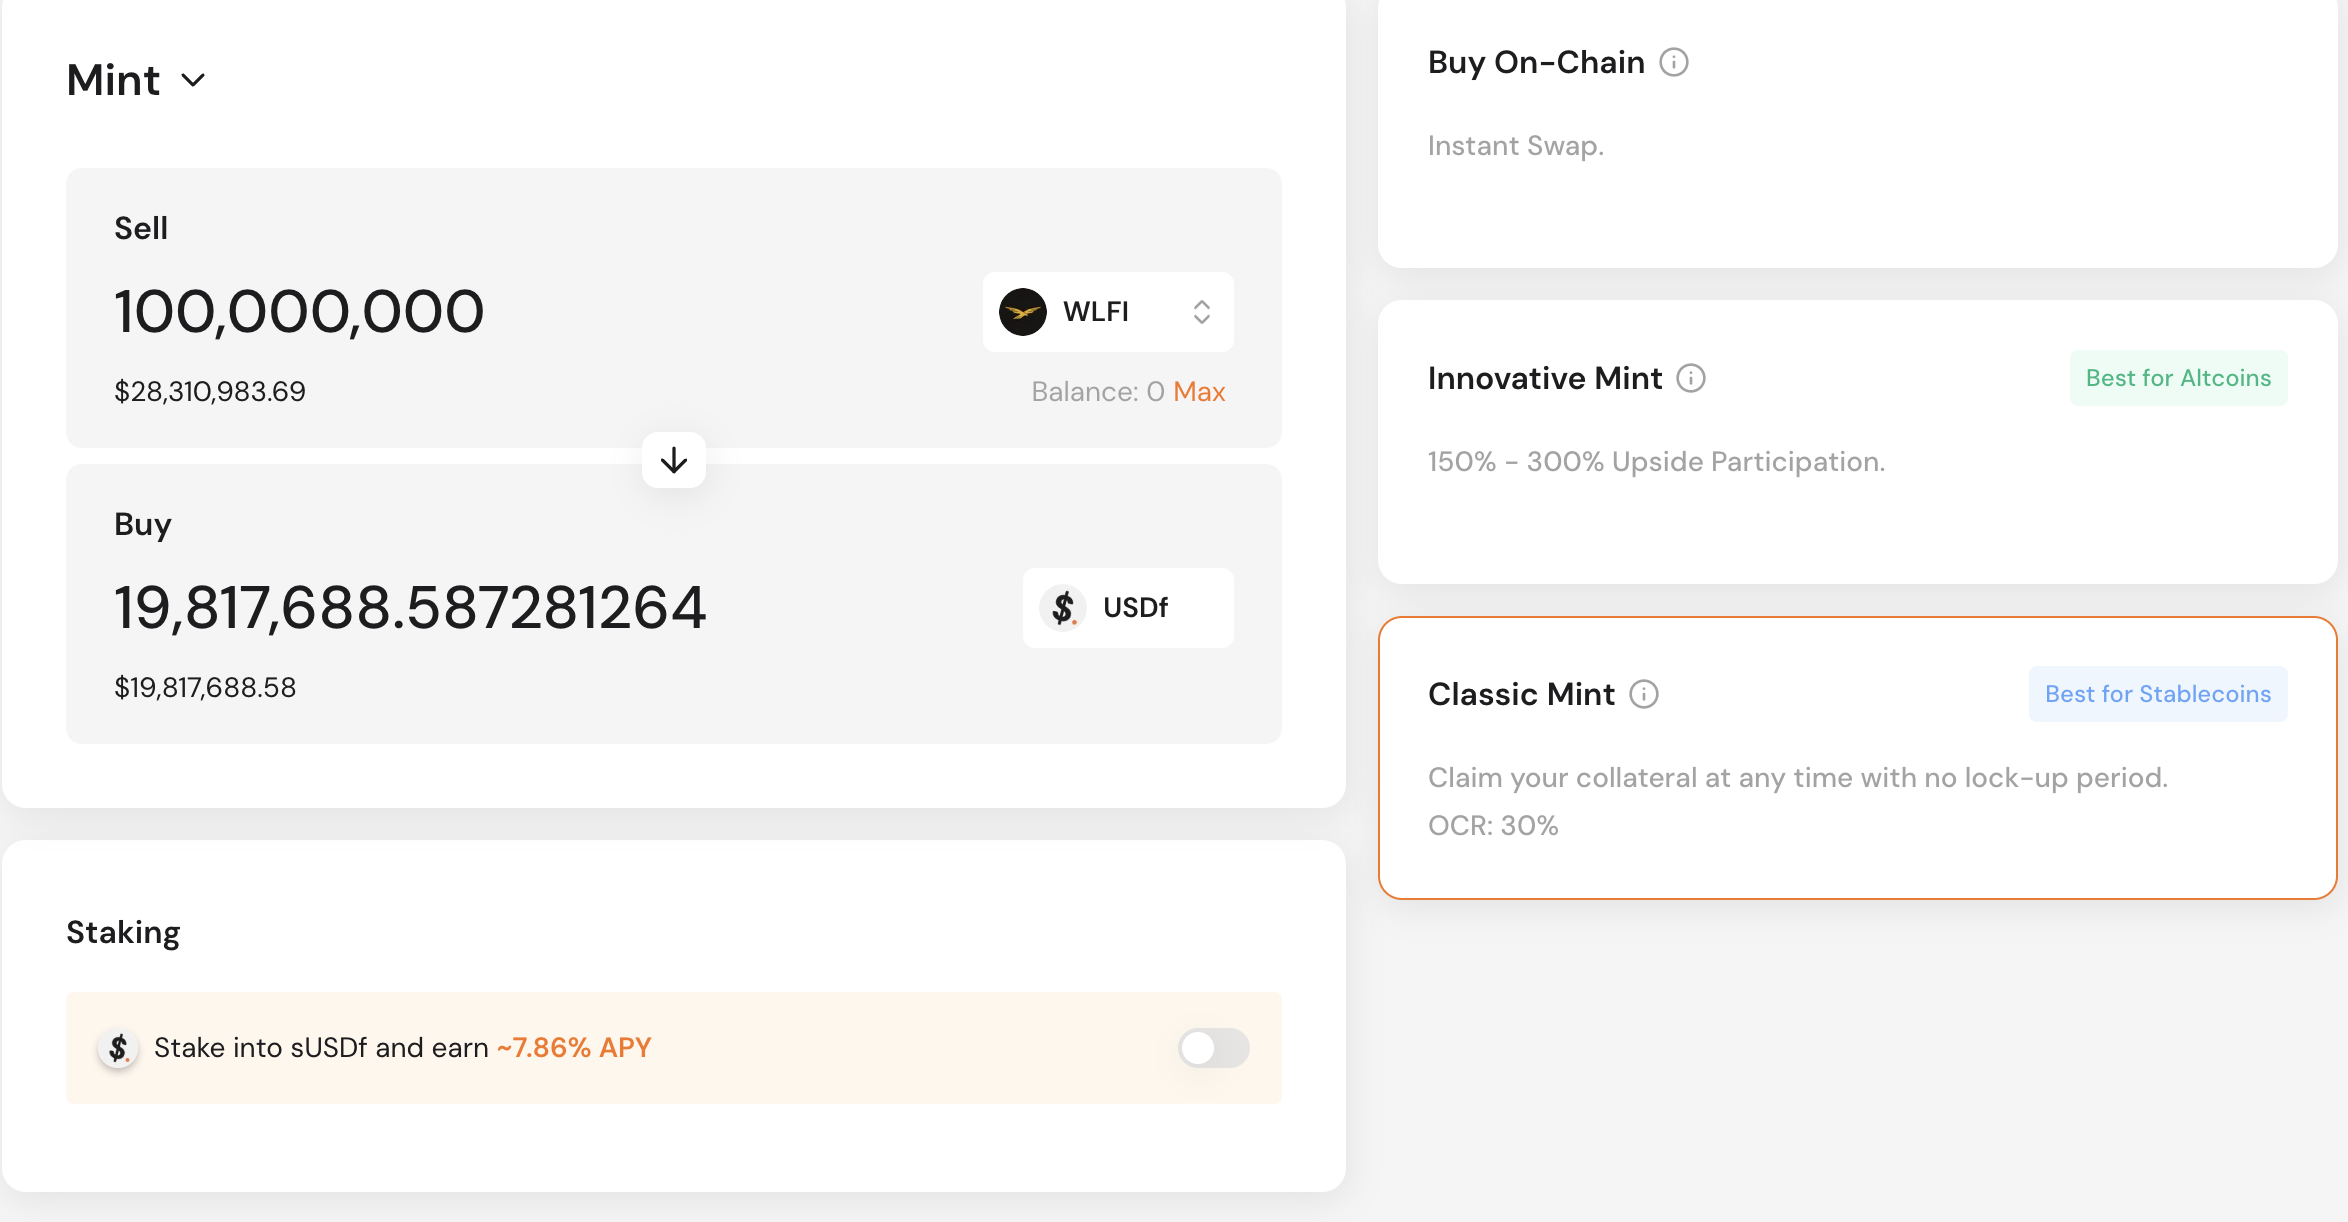Screen dimensions: 2348x1222
Task: Click the sUSDf dollar icon in Staking
Action: 118,1048
